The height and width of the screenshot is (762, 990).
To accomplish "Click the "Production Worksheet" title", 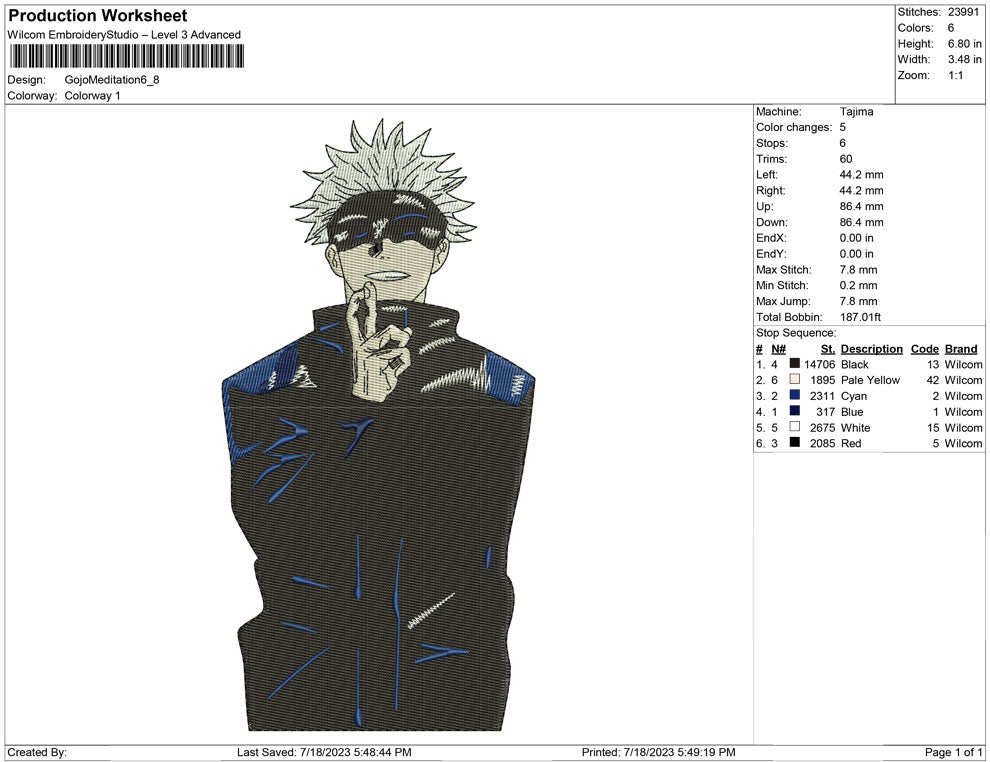I will pos(98,16).
